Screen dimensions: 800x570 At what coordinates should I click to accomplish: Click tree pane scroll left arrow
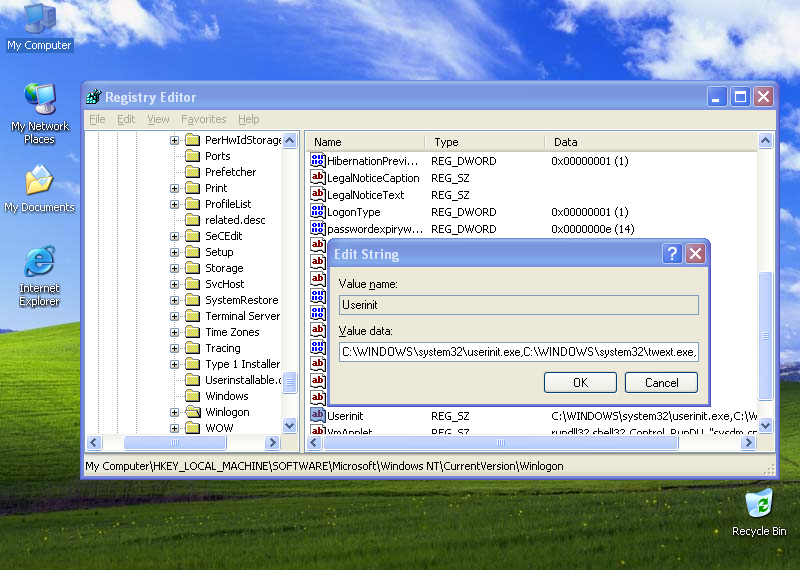pyautogui.click(x=94, y=442)
